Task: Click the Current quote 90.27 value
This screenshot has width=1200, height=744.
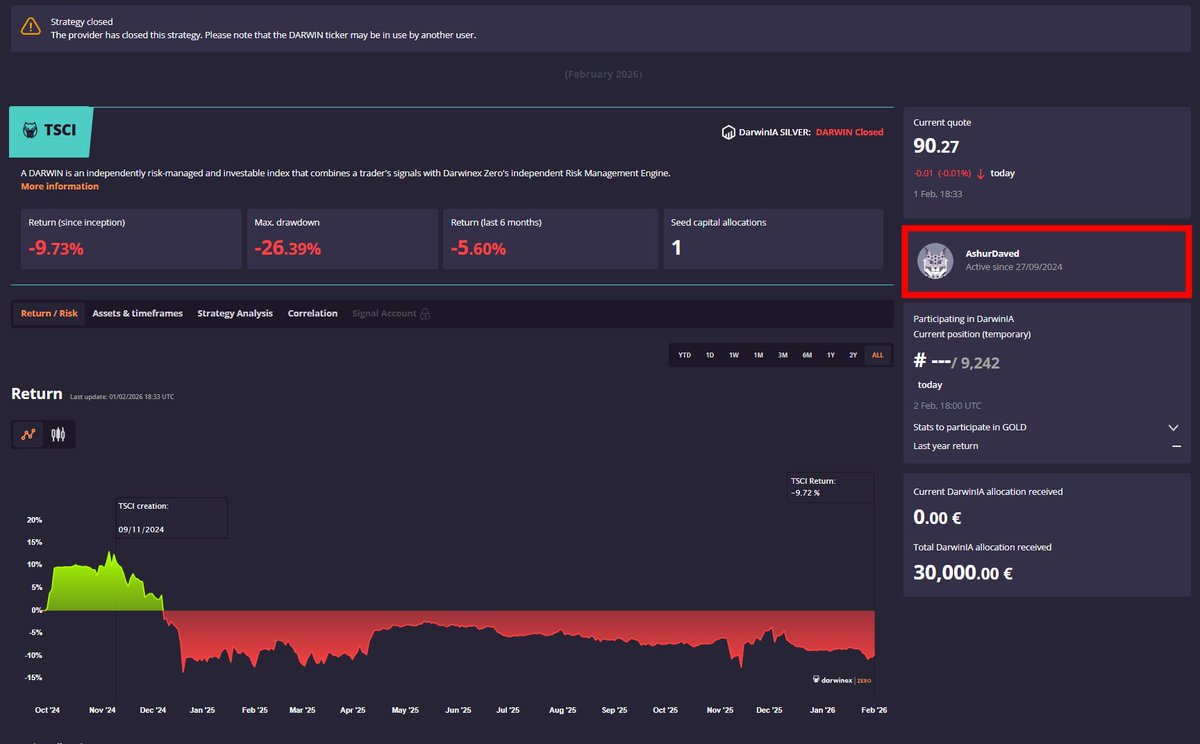Action: pyautogui.click(x=936, y=147)
